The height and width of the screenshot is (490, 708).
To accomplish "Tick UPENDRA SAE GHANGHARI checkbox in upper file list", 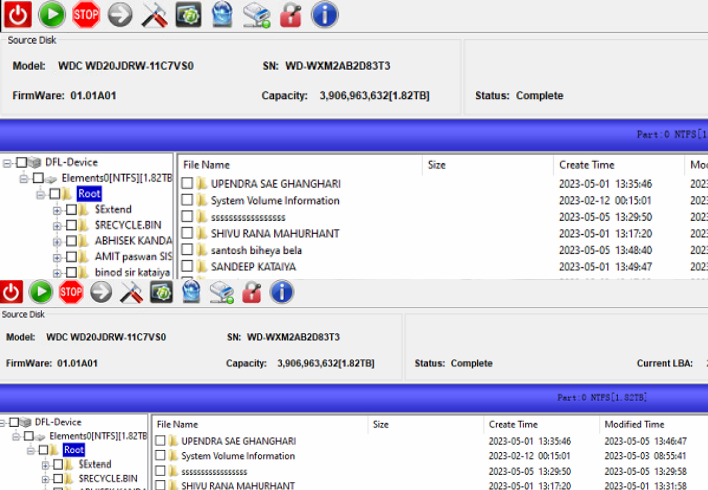I will 187,183.
